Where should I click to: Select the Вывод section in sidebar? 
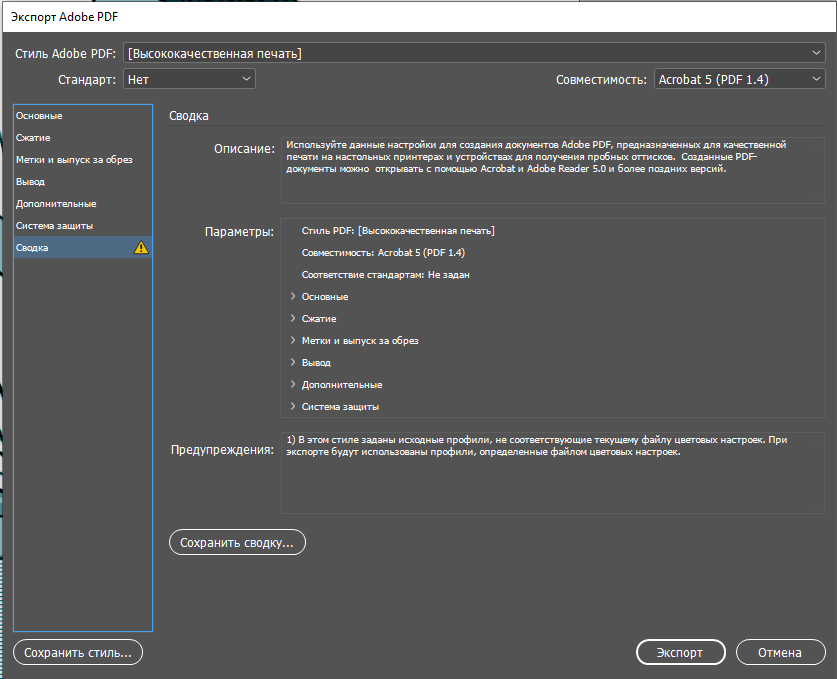pos(83,181)
